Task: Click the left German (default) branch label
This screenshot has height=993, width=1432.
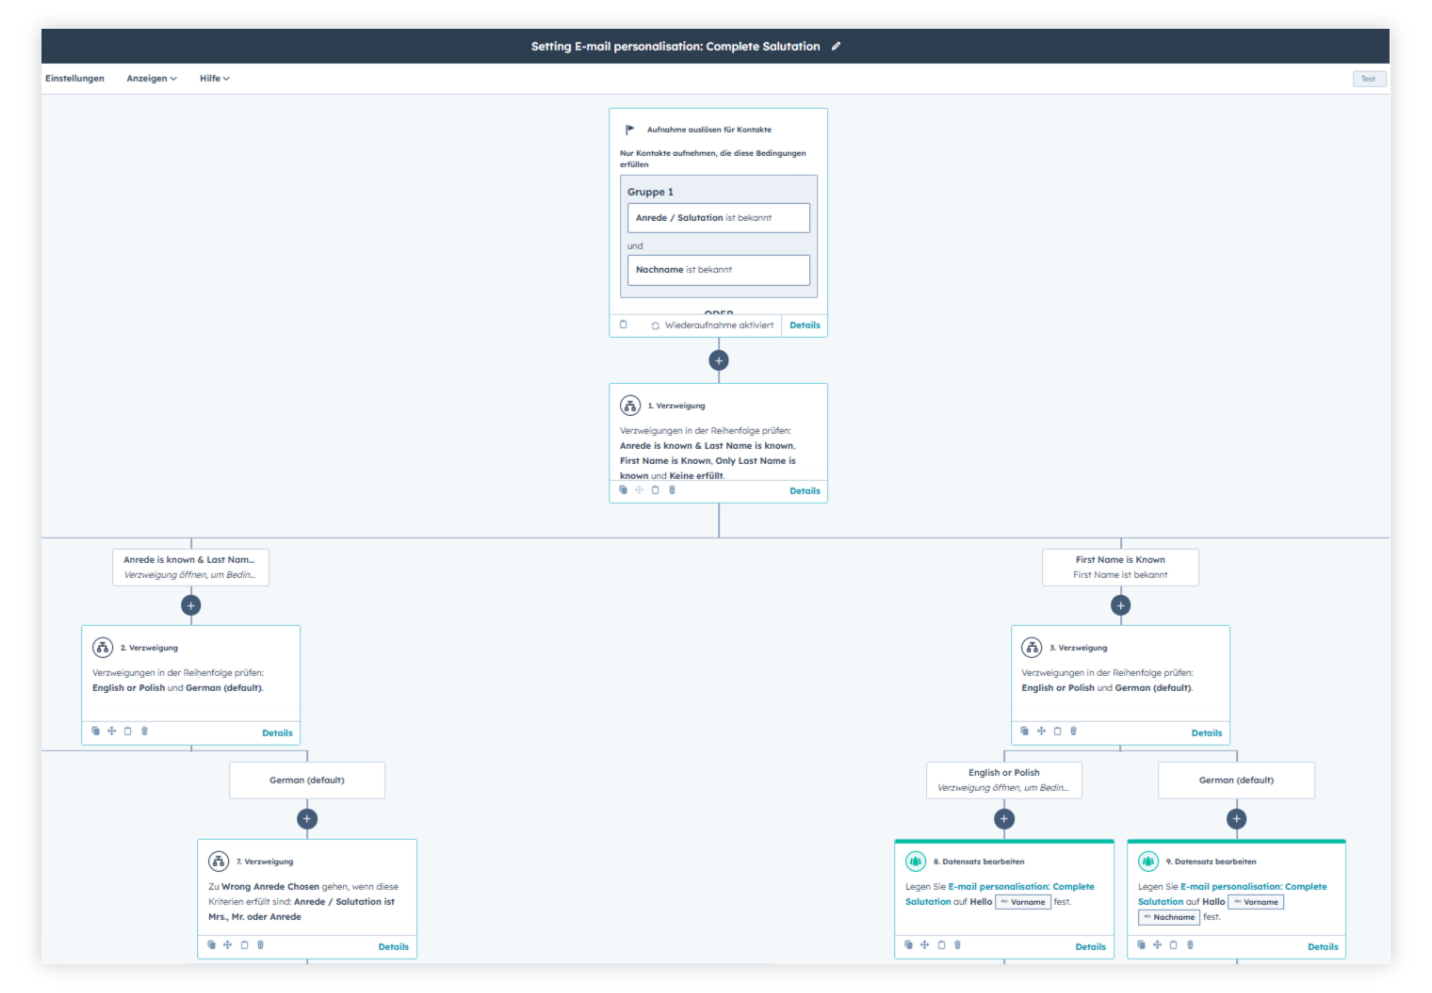Action: click(307, 780)
